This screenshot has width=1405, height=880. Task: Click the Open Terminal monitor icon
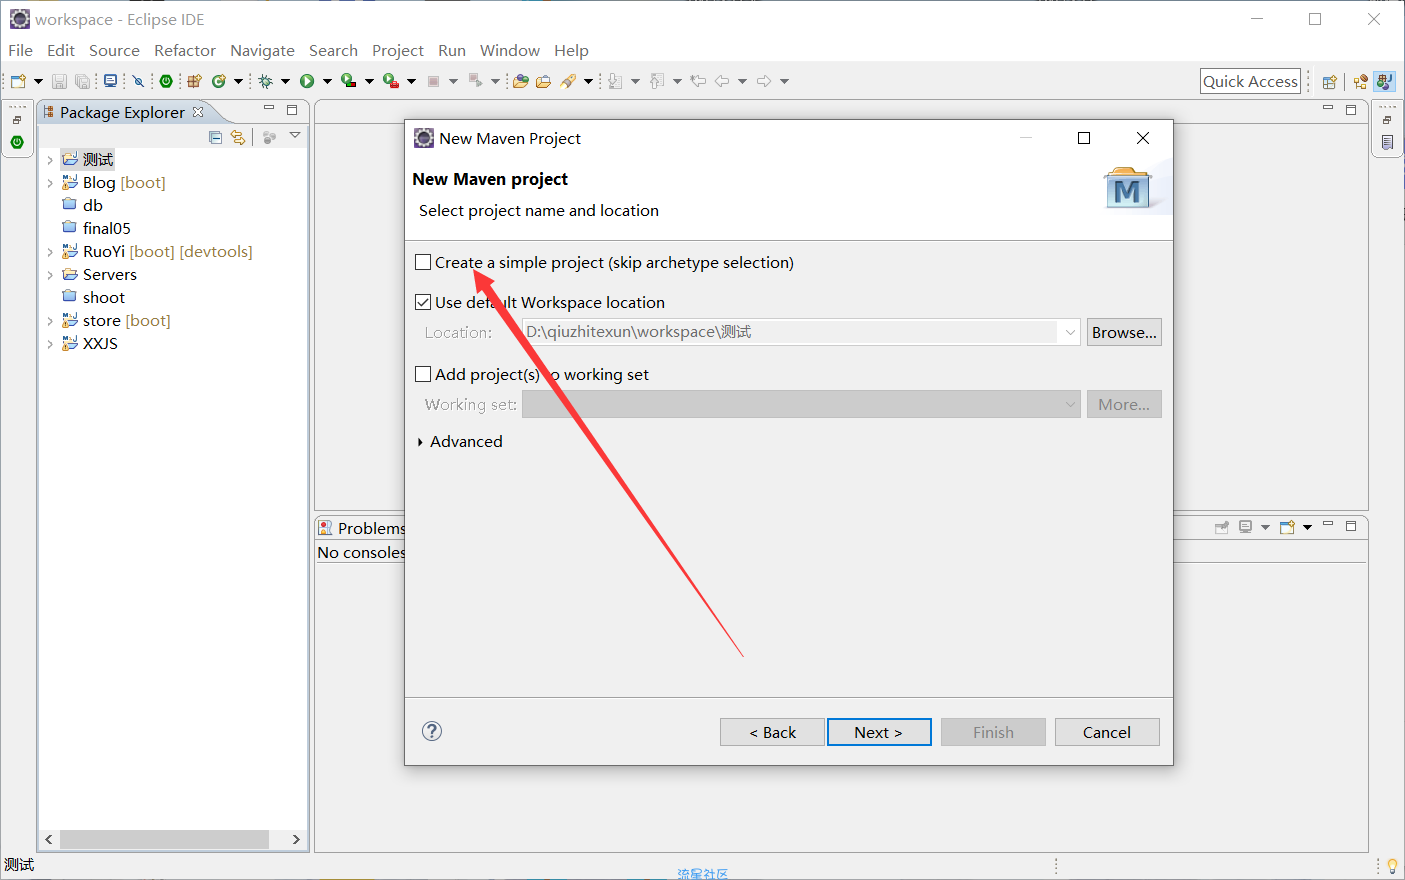(x=110, y=81)
